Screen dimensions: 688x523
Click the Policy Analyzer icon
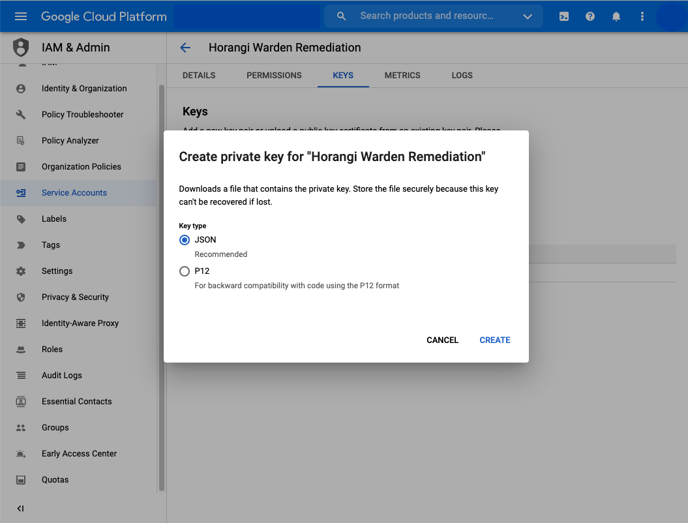(x=21, y=140)
